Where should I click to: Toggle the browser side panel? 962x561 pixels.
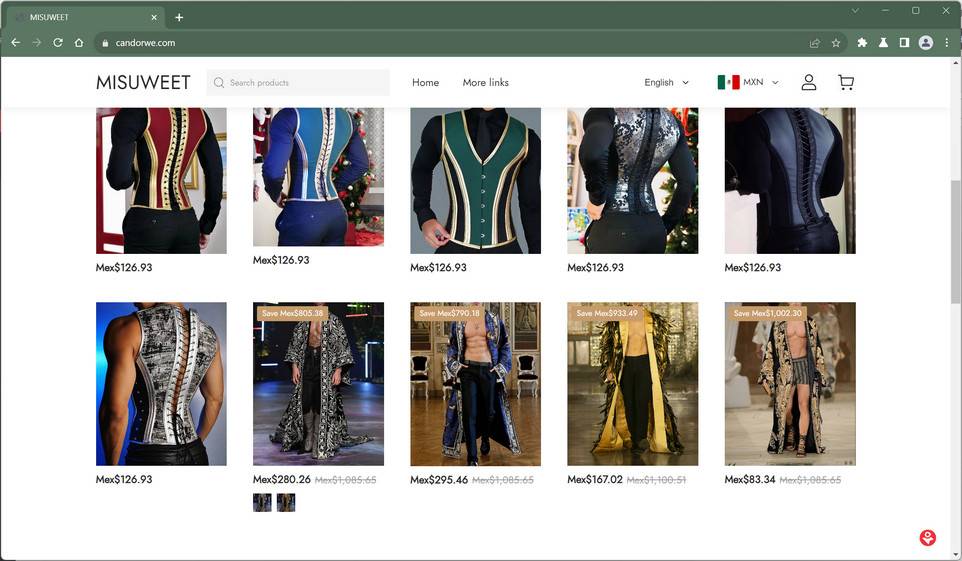tap(904, 42)
